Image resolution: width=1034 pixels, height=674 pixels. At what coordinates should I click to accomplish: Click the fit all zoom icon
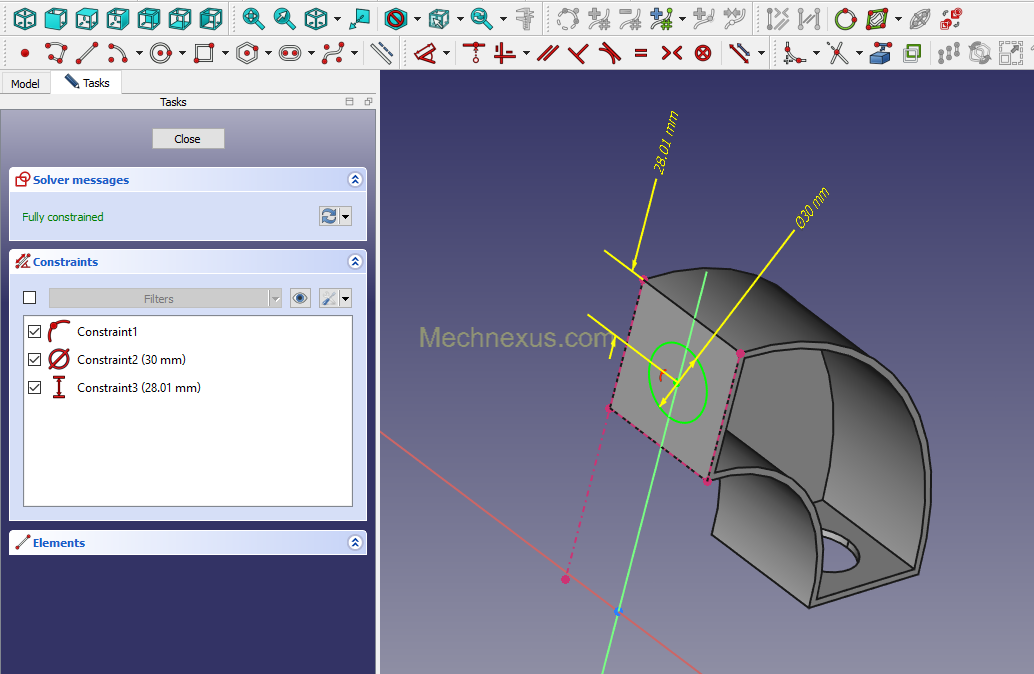click(x=253, y=18)
